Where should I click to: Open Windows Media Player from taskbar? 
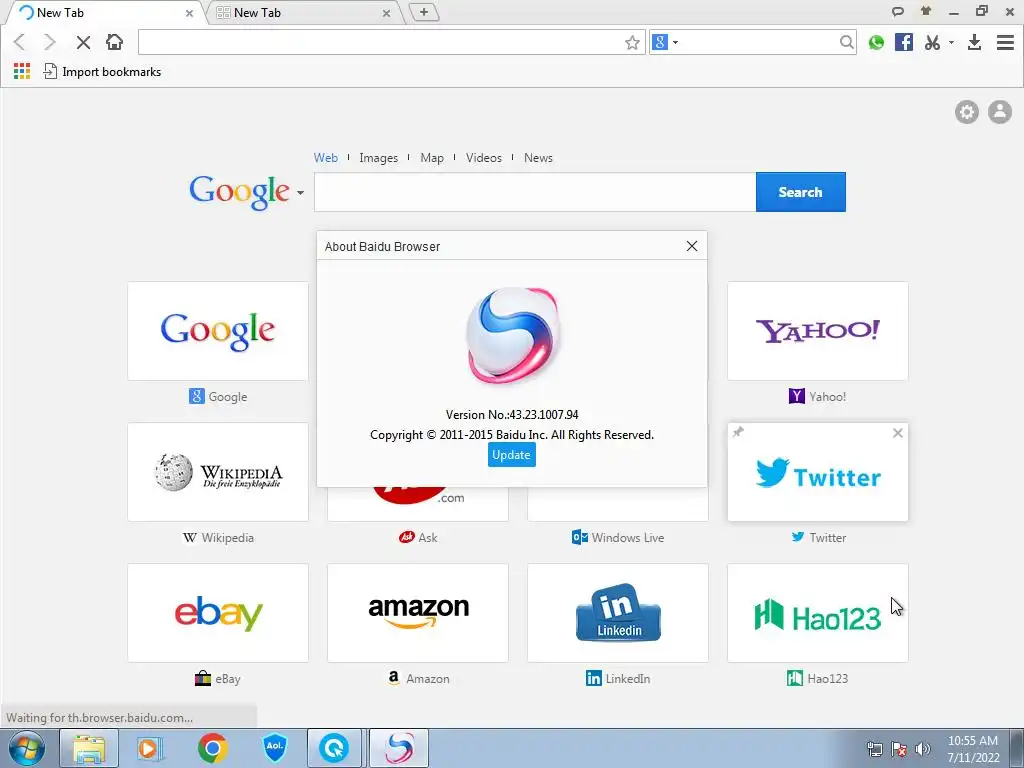(x=150, y=749)
